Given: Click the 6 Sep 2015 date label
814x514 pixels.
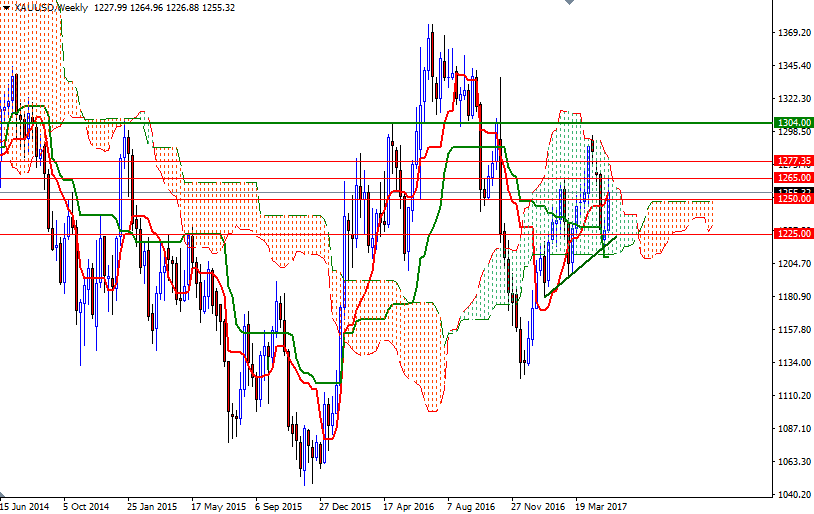Looking at the screenshot, I should (278, 506).
